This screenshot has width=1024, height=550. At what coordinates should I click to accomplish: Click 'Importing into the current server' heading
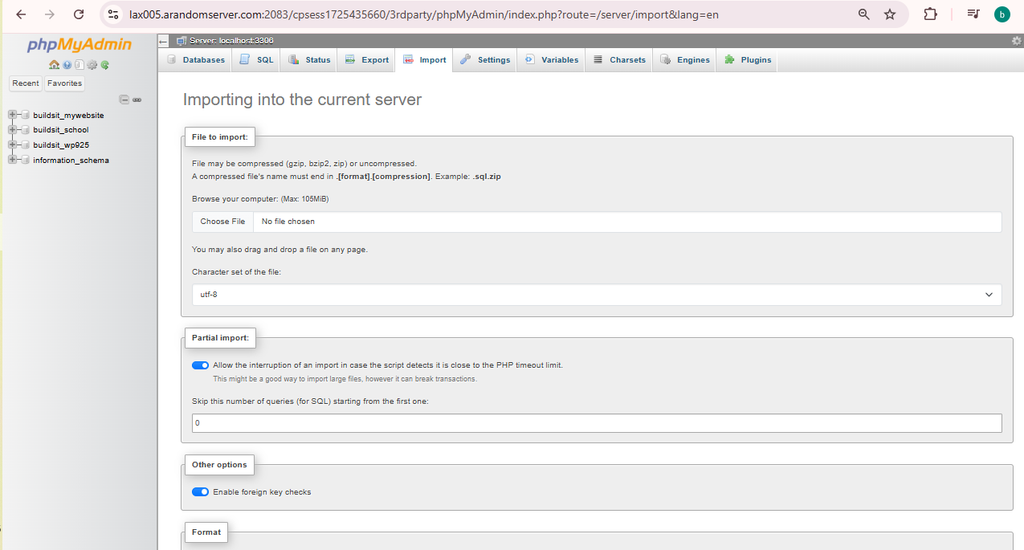click(x=302, y=100)
